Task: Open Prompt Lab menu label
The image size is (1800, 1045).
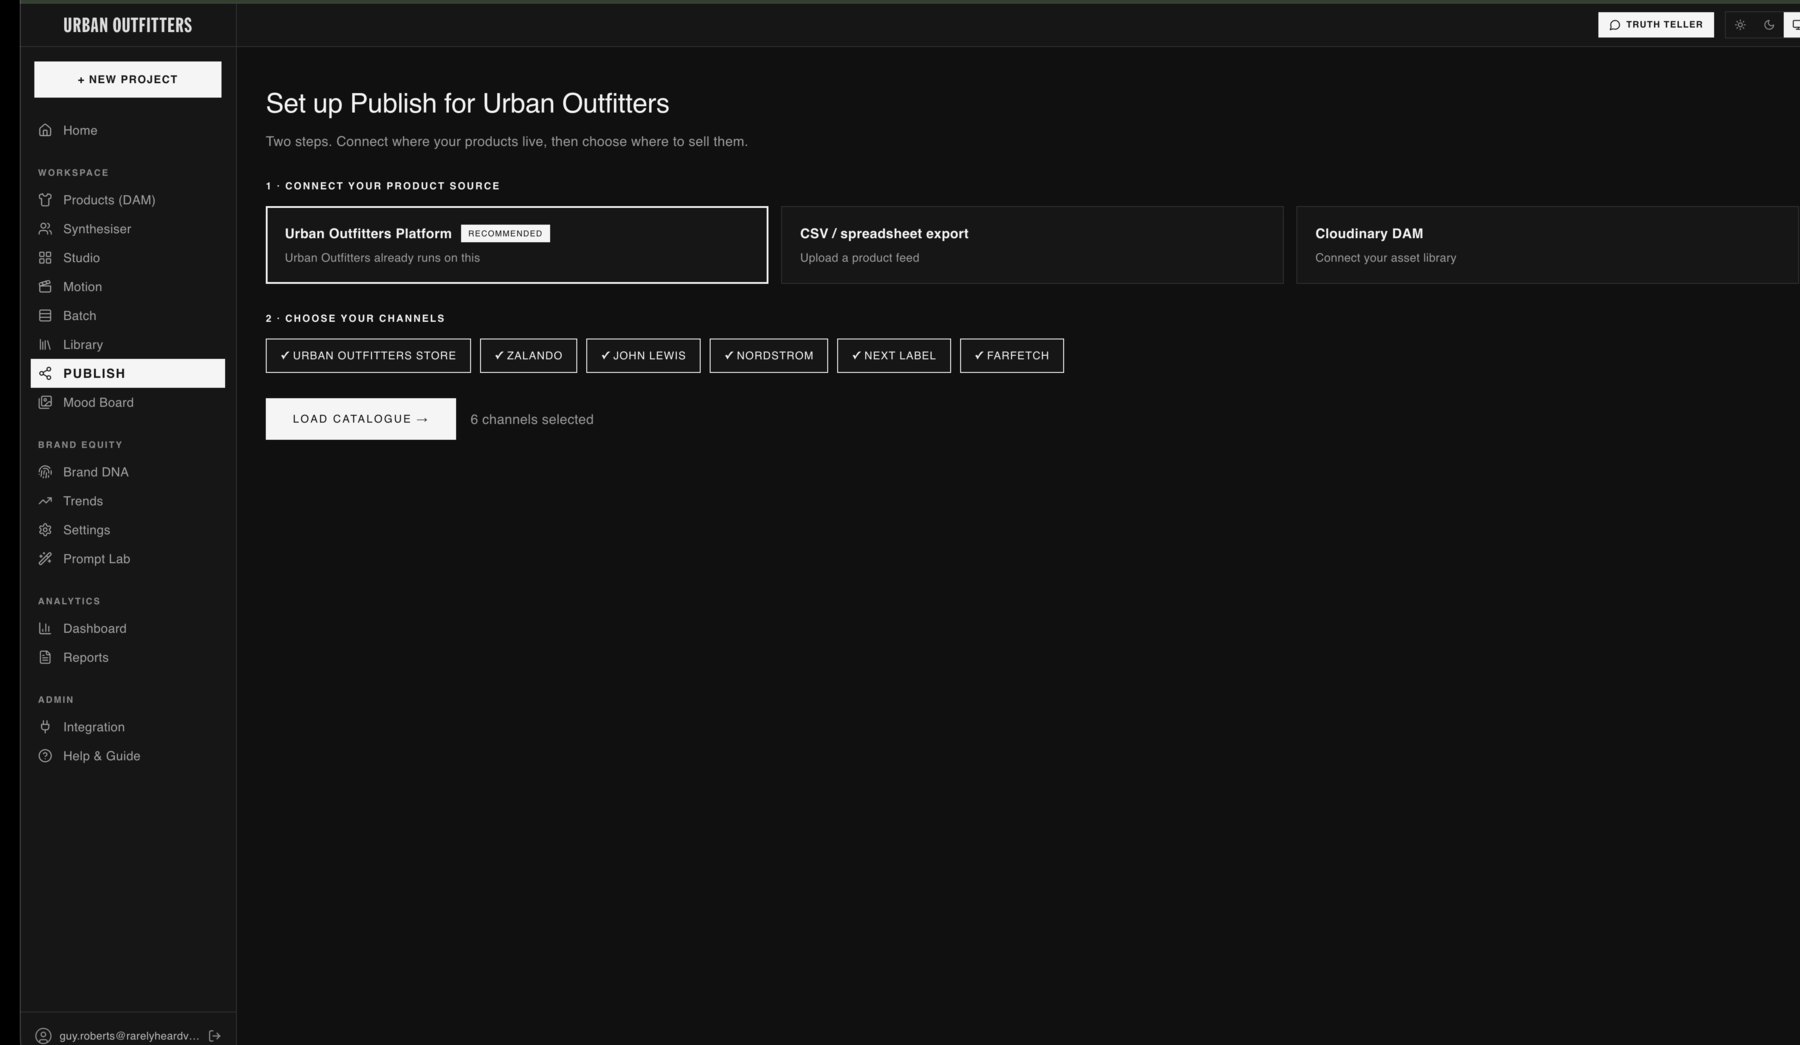Action: 97,559
